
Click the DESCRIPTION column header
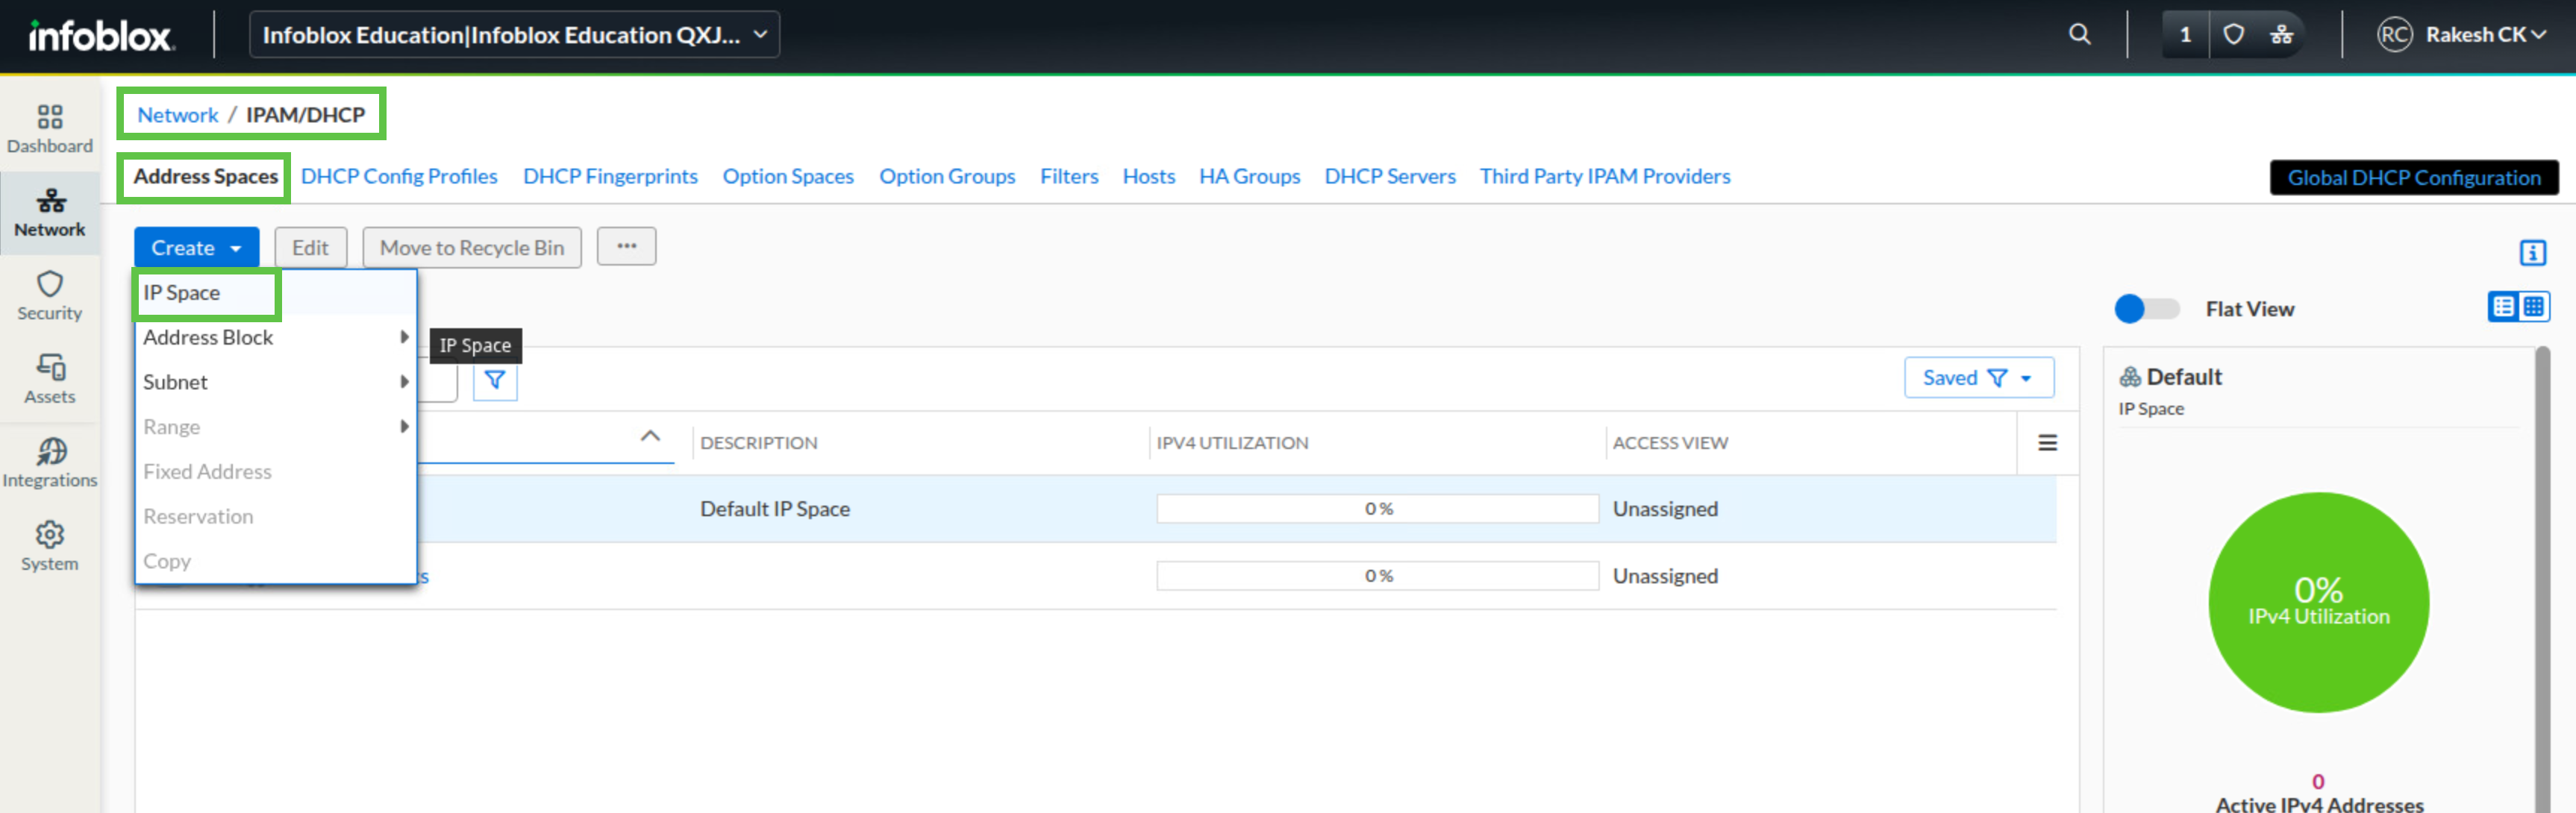pyautogui.click(x=758, y=443)
